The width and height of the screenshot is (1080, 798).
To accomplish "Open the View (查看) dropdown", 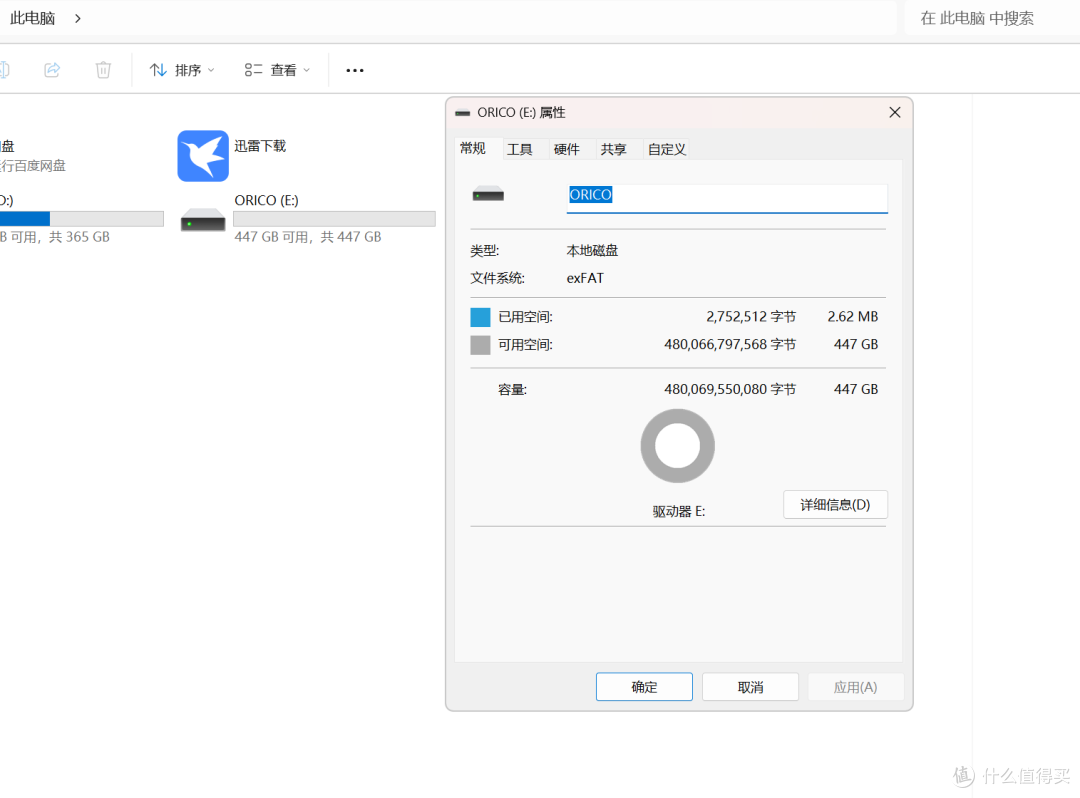I will 278,70.
